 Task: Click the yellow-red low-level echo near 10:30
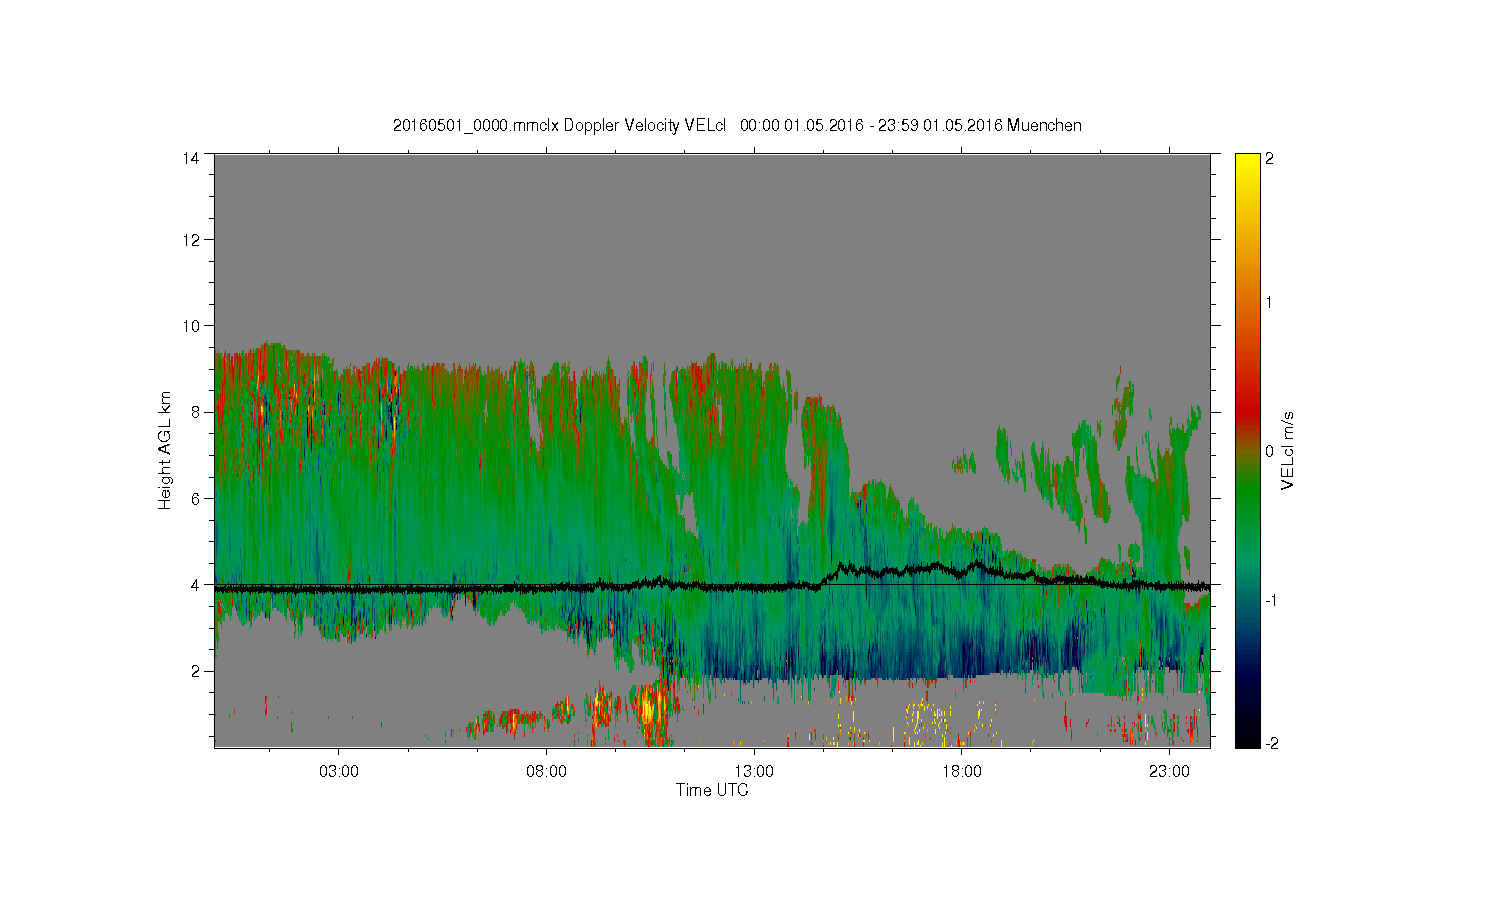pos(650,708)
